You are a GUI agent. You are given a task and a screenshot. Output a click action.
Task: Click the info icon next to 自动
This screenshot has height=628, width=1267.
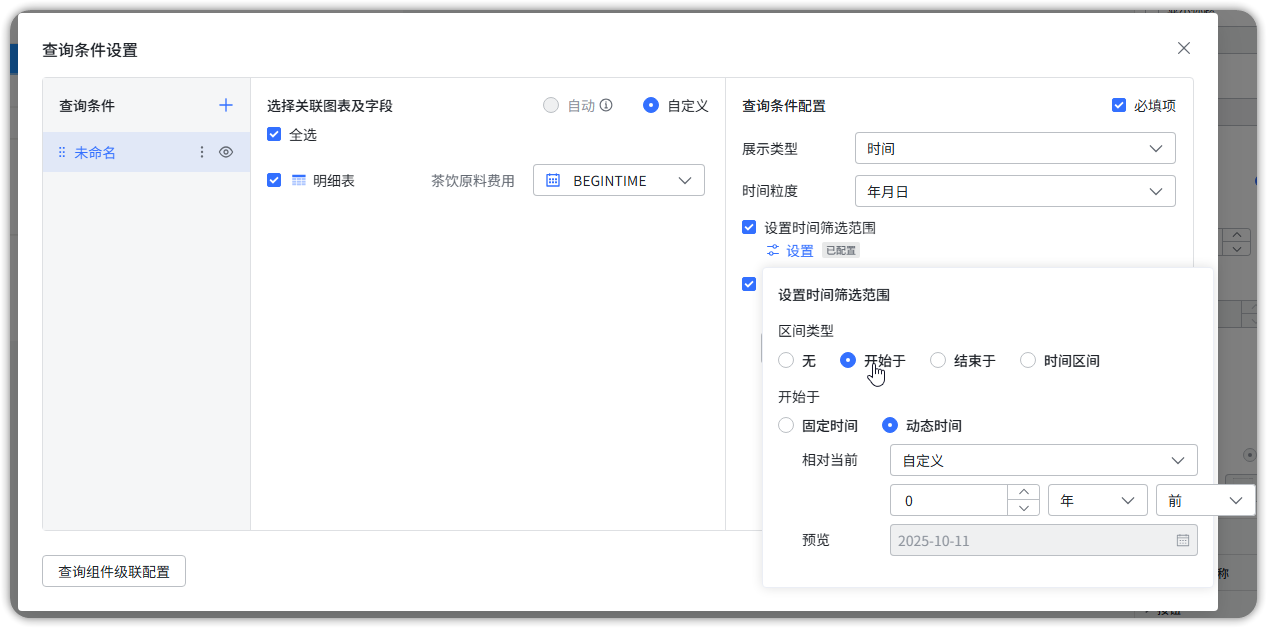(606, 105)
